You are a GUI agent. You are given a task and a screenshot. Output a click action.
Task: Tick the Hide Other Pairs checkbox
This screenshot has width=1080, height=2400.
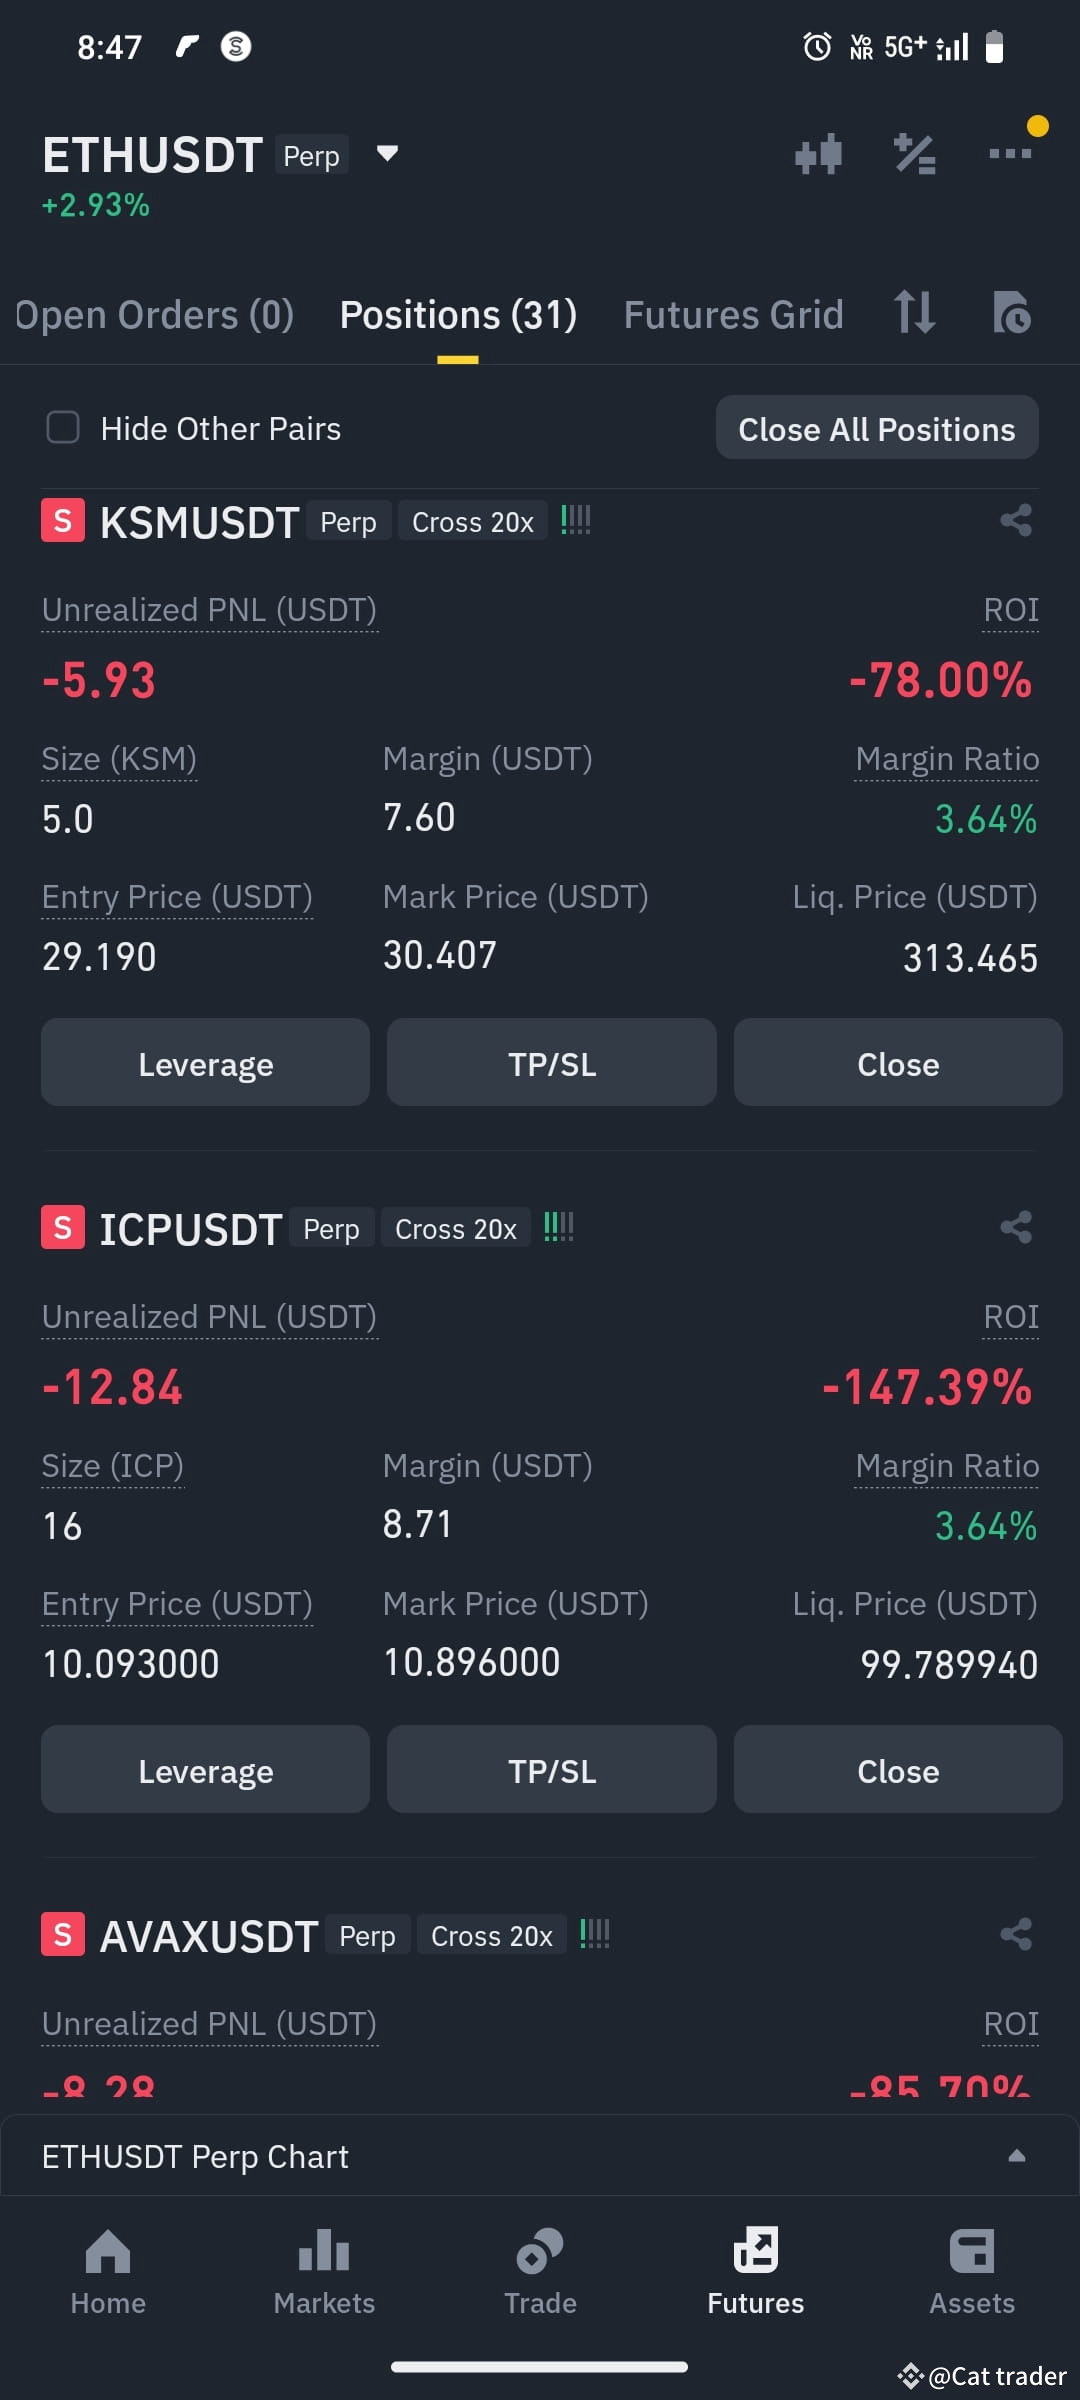pos(63,428)
